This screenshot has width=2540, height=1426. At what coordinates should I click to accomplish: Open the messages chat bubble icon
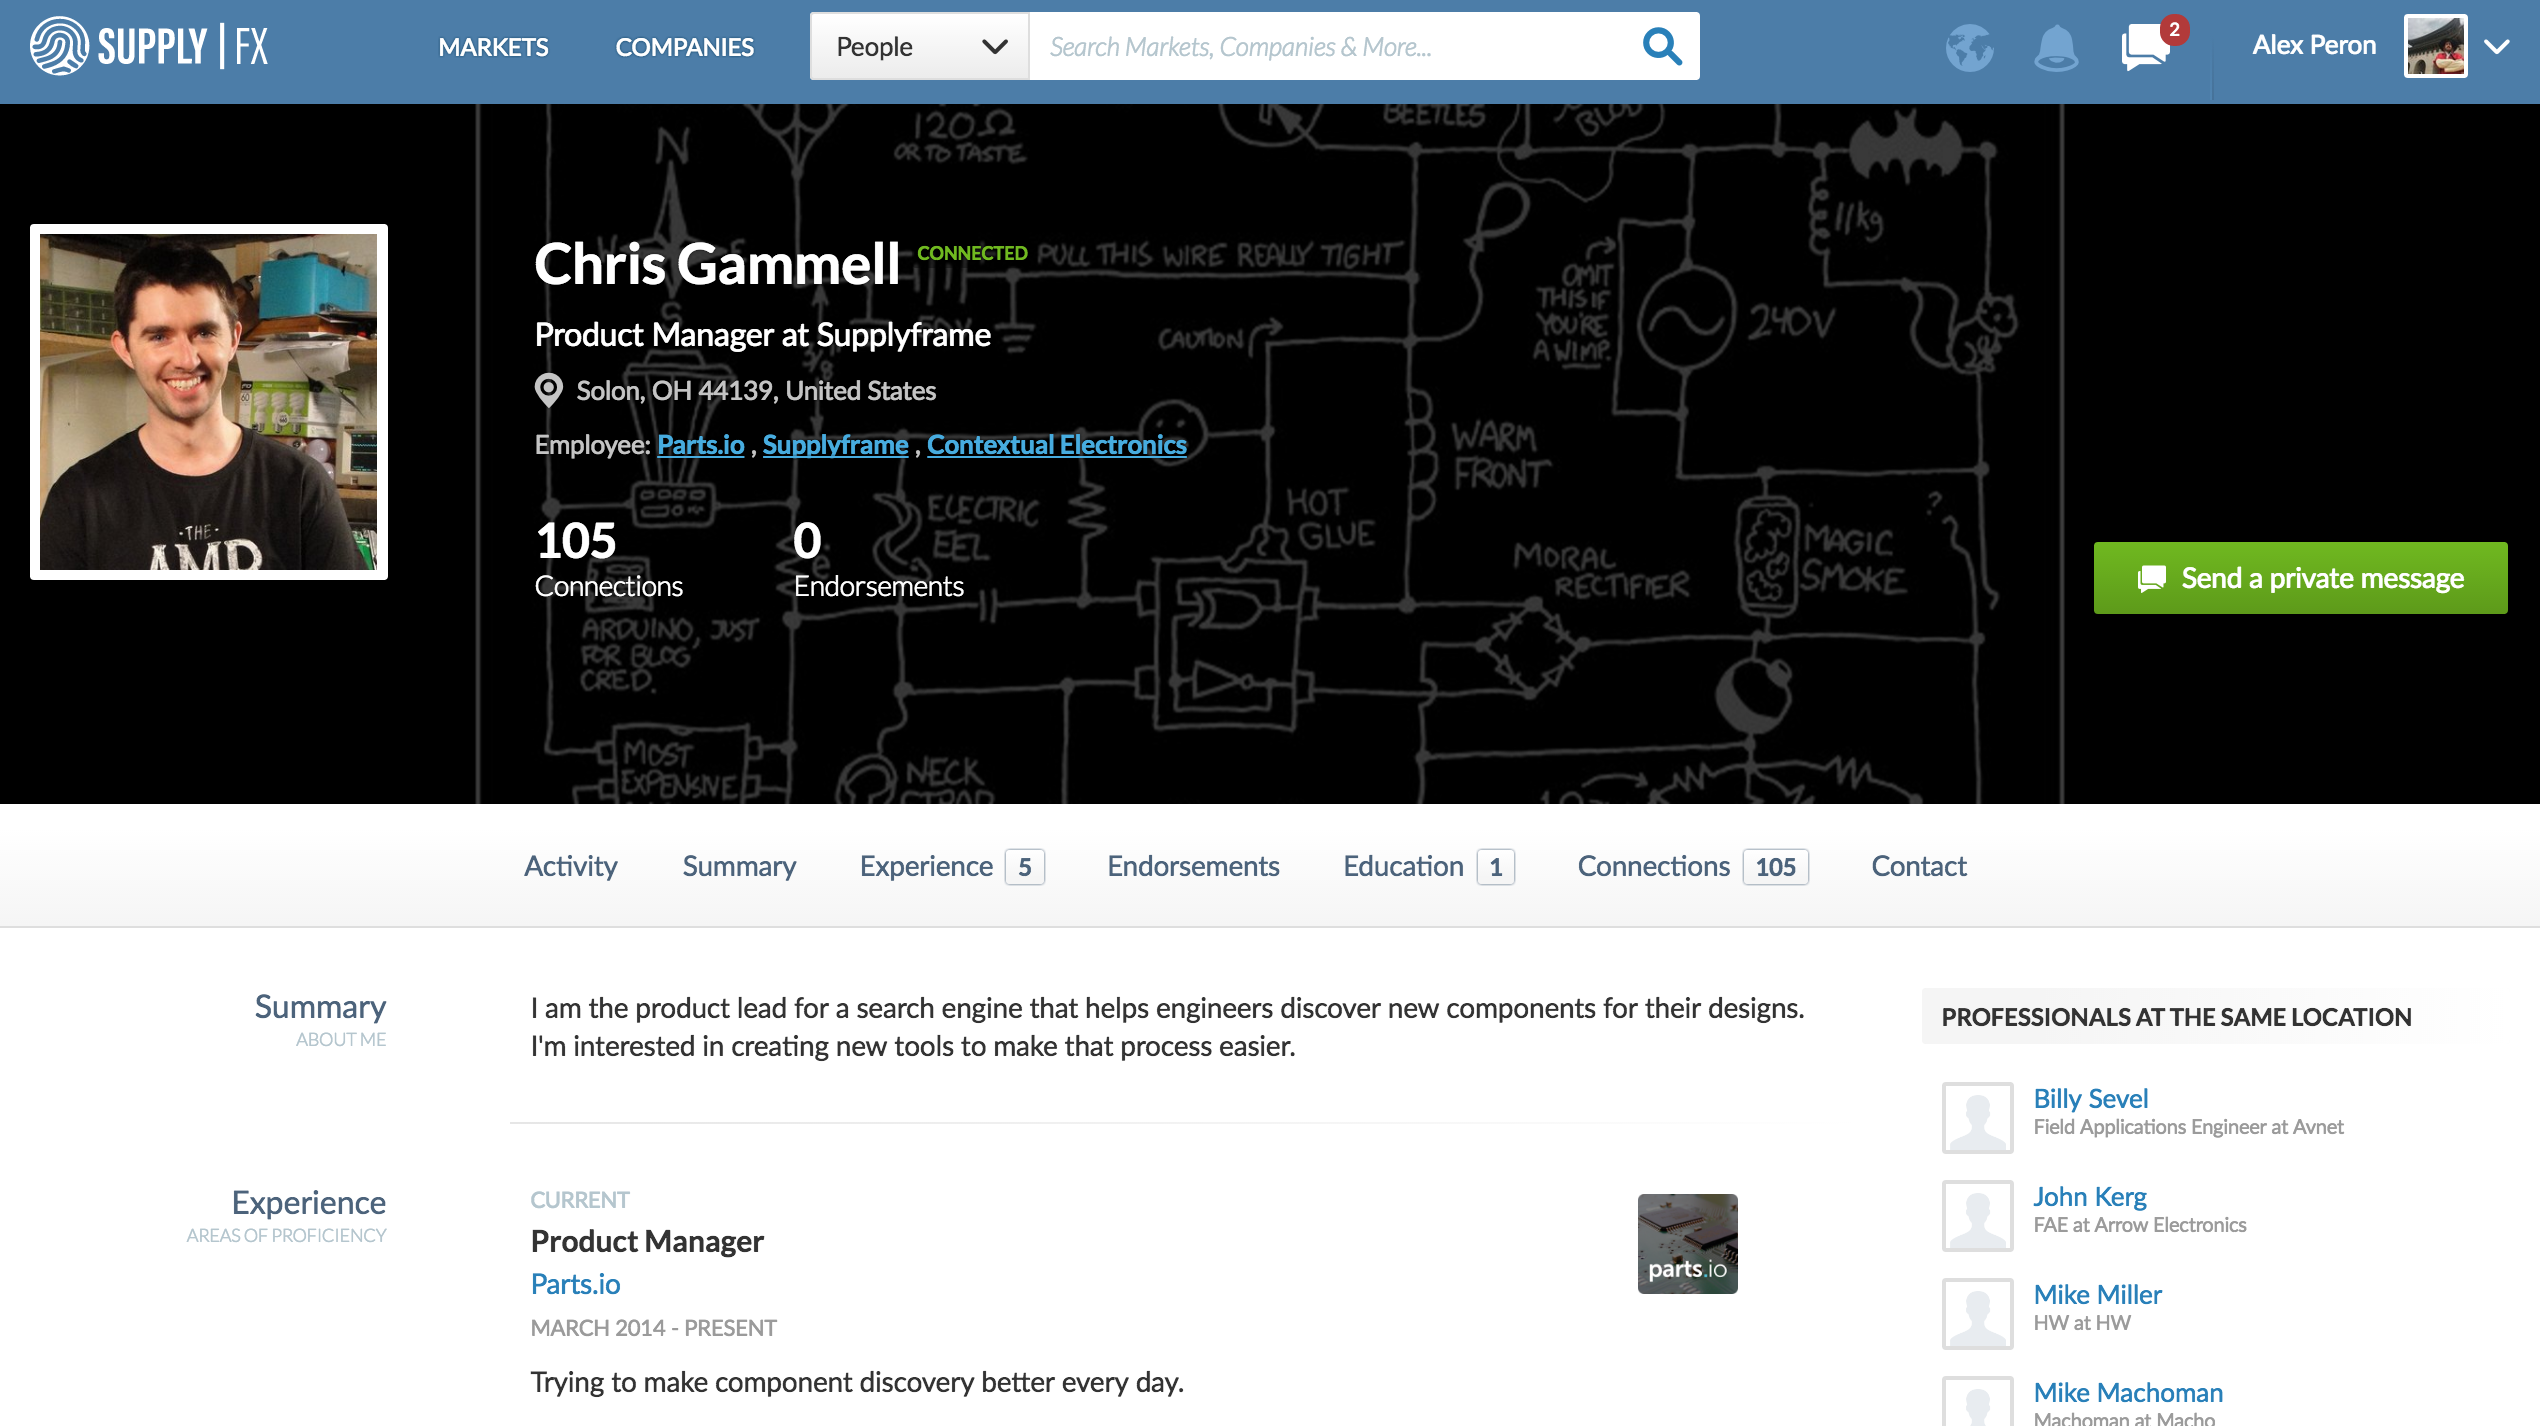coord(2144,47)
